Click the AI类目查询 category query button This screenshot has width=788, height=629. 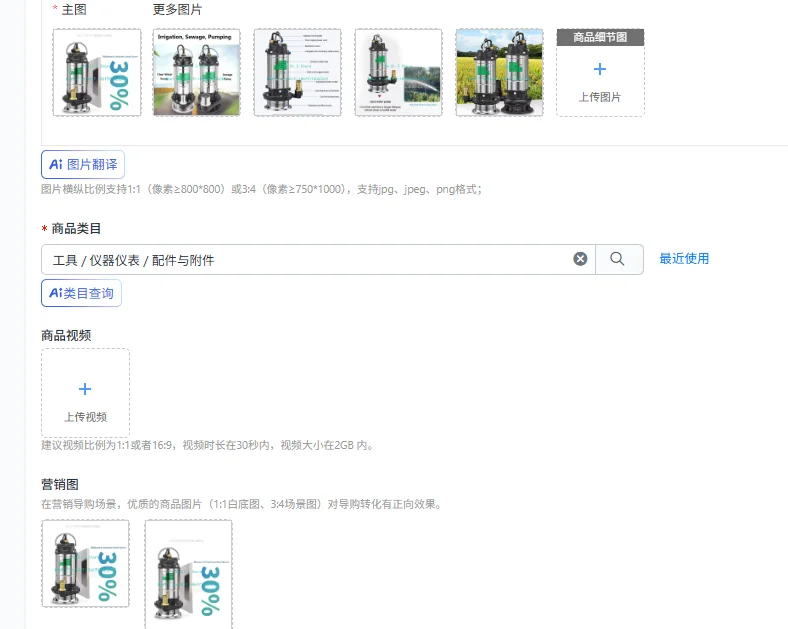tap(81, 293)
